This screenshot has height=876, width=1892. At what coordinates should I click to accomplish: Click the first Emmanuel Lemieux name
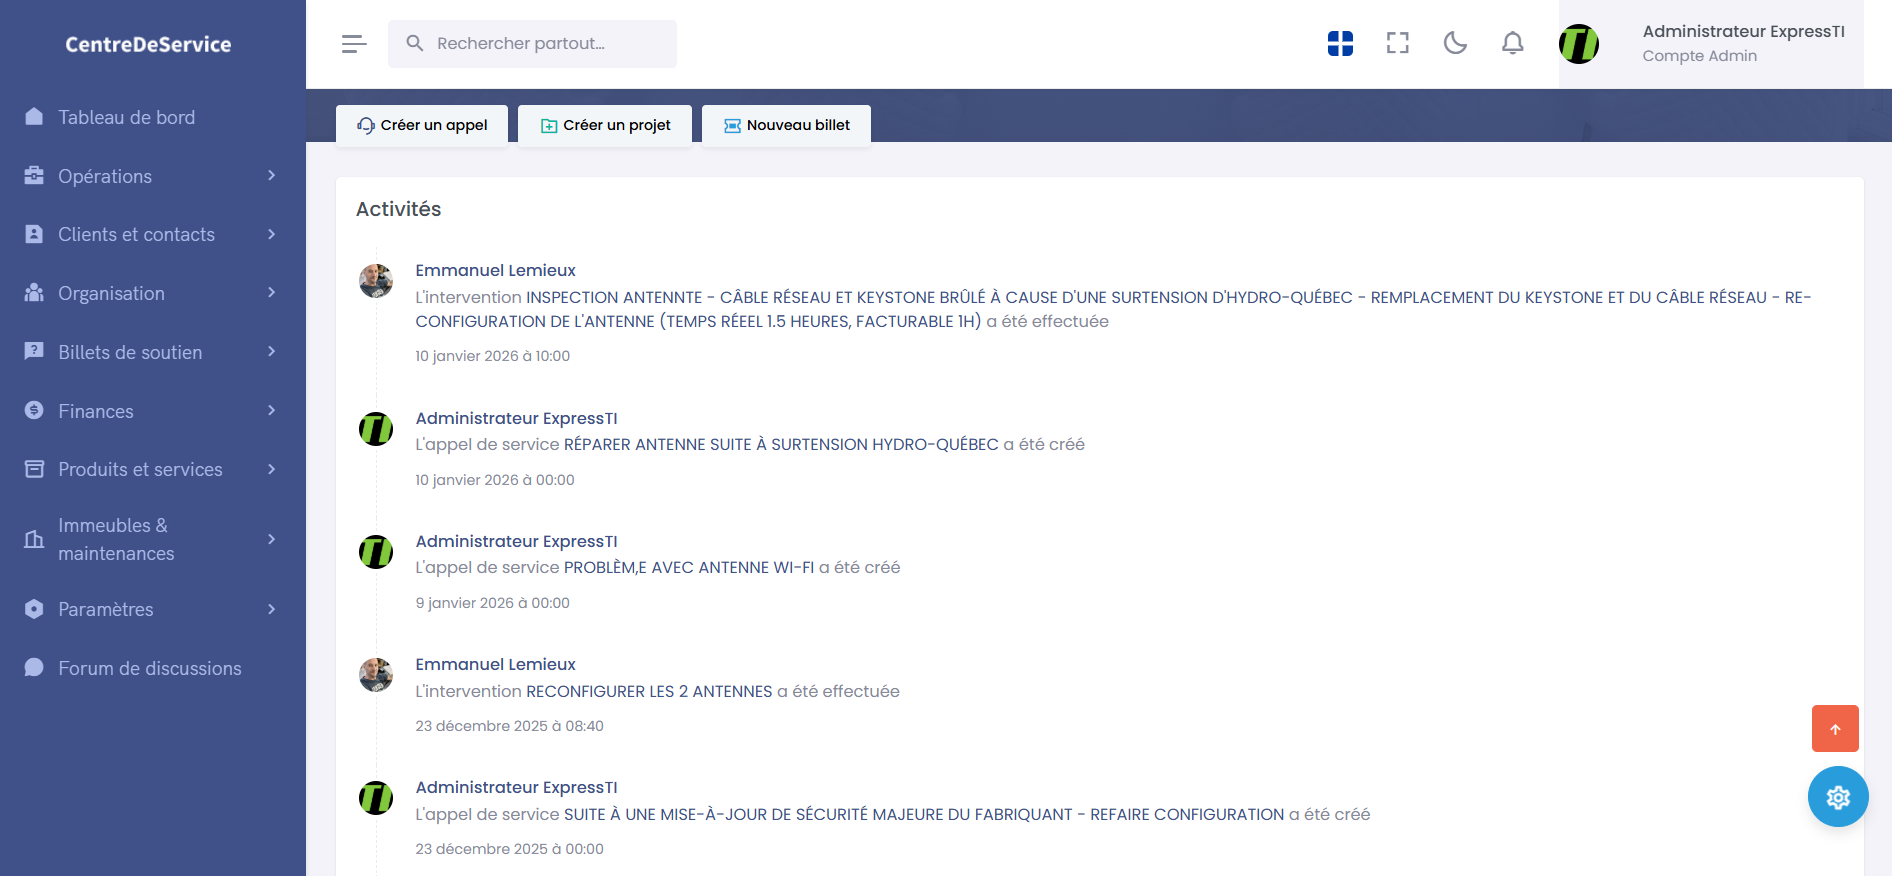pyautogui.click(x=496, y=270)
